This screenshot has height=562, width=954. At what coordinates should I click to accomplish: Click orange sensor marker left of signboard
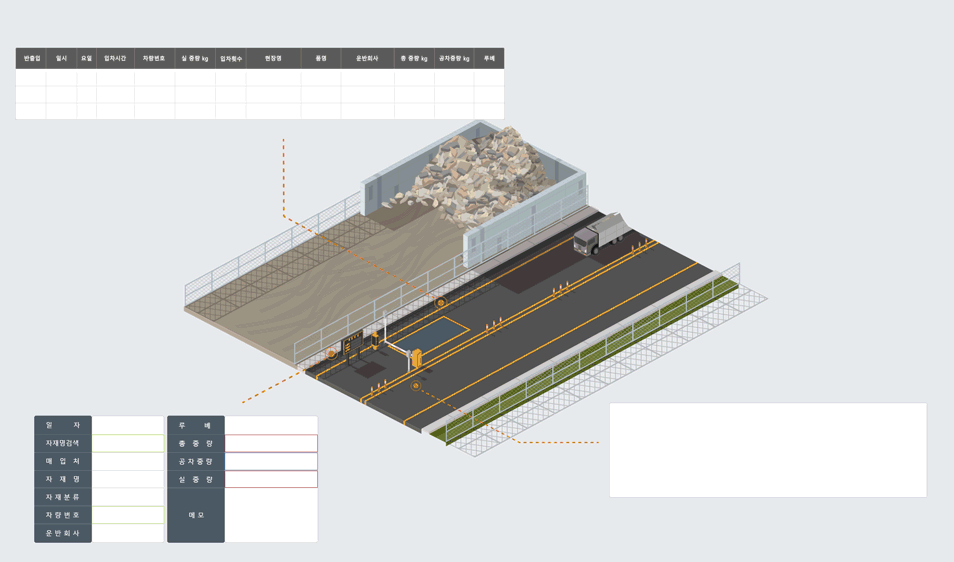pyautogui.click(x=332, y=354)
